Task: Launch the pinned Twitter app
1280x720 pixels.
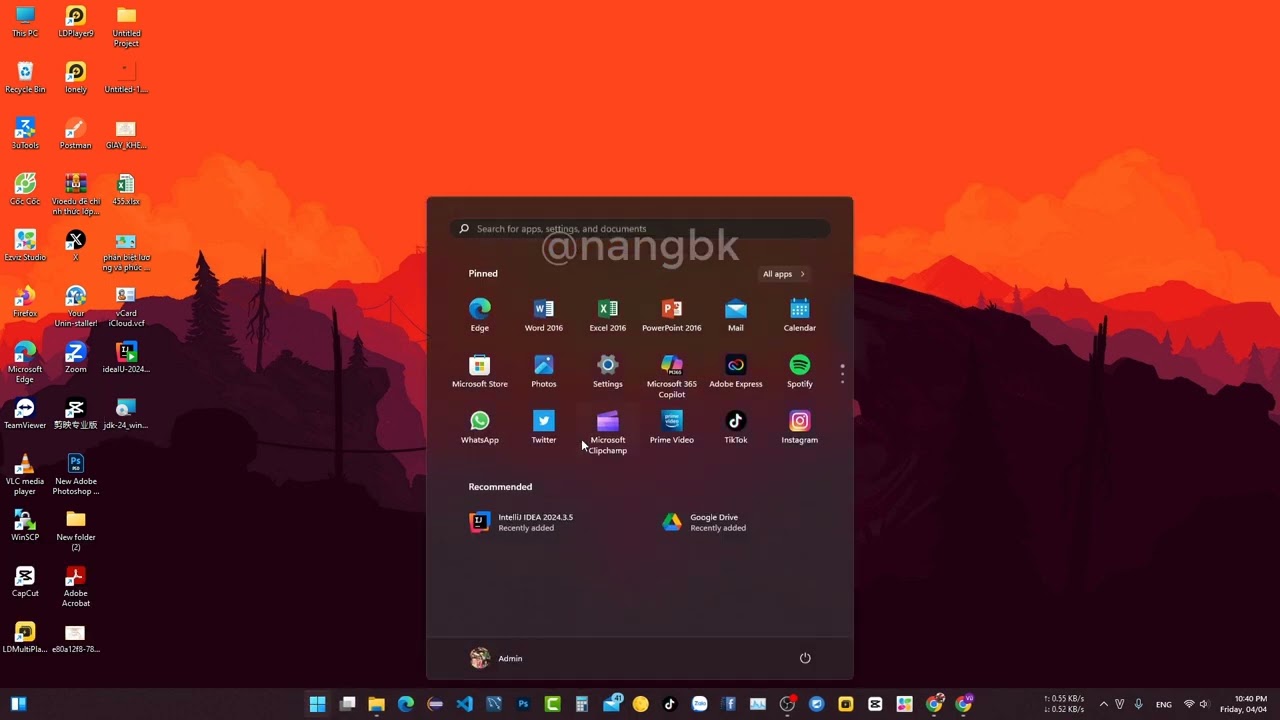Action: (544, 426)
